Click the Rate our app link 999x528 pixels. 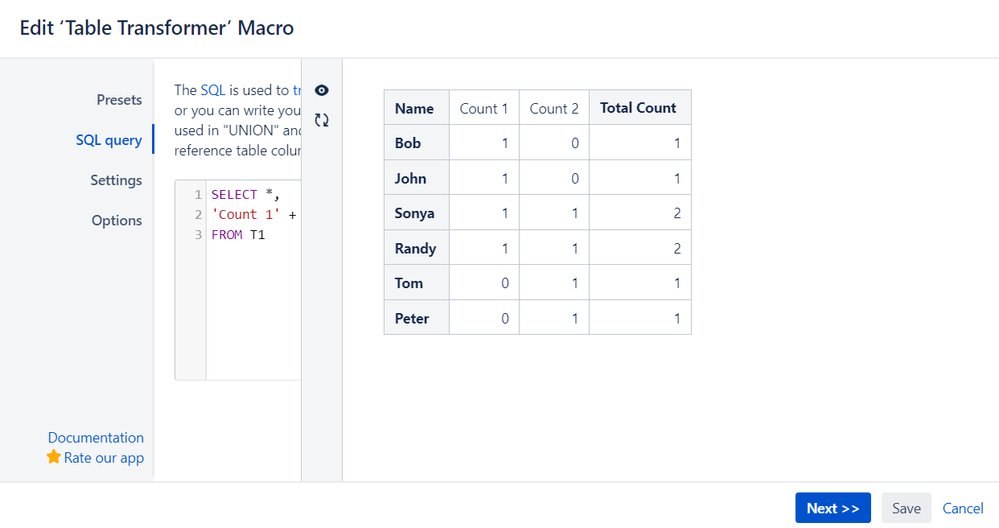point(104,458)
